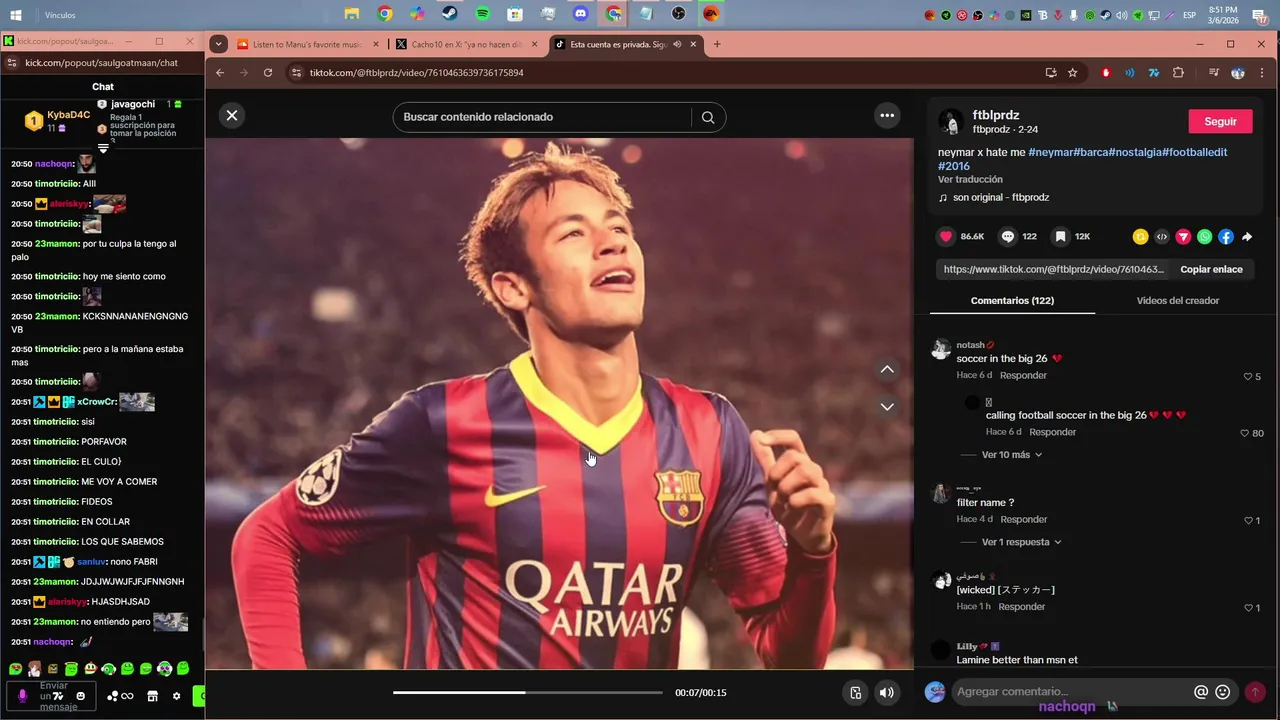Viewport: 1280px width, 720px height.
Task: Share video to Facebook
Action: (1226, 237)
